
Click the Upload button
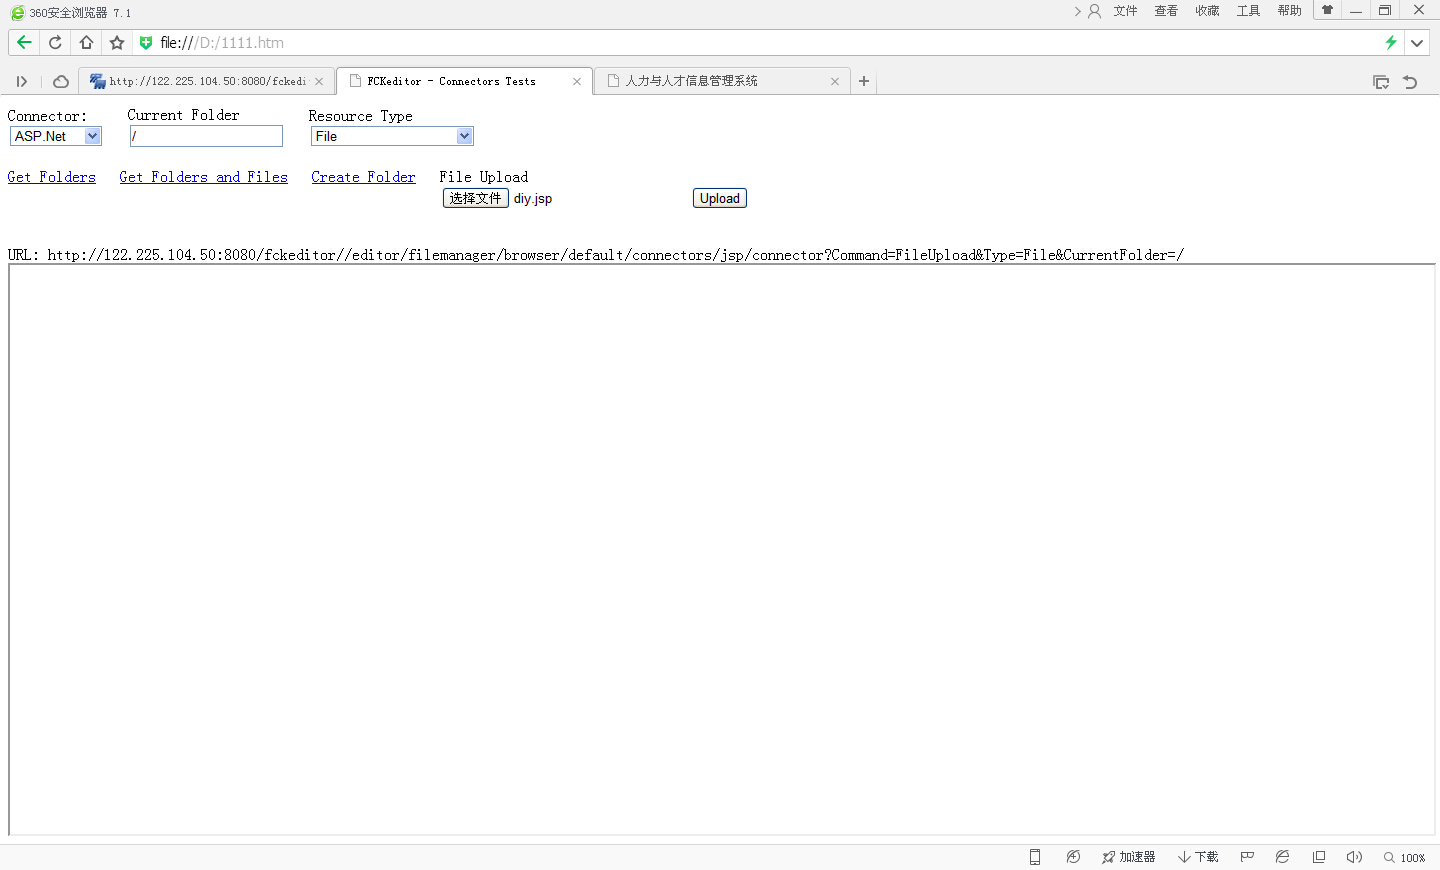pyautogui.click(x=720, y=198)
